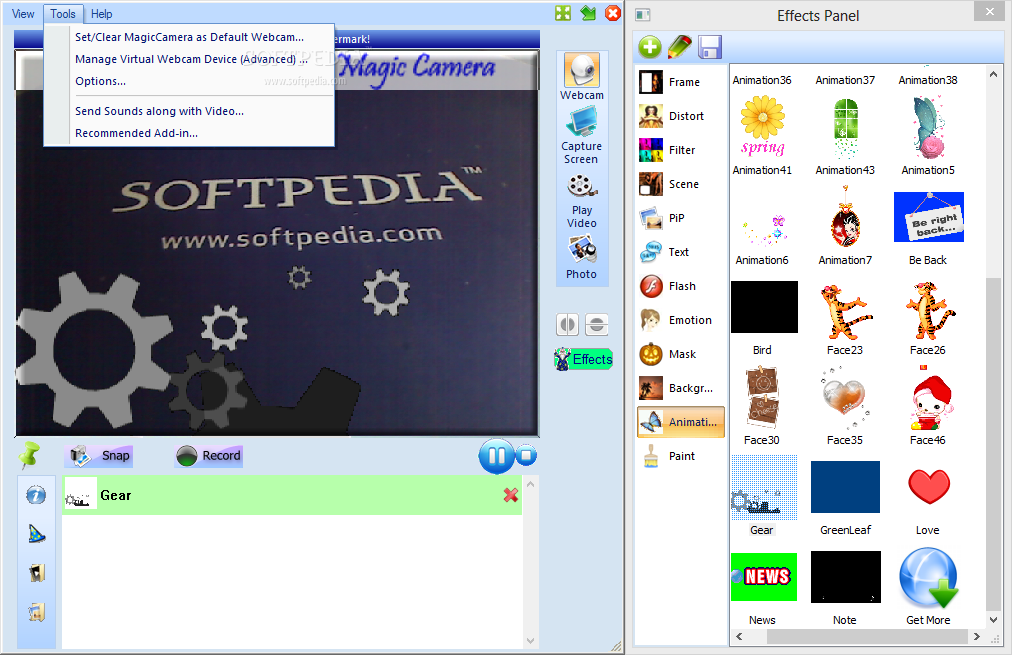
Task: Select the Animation effect category
Action: (x=681, y=422)
